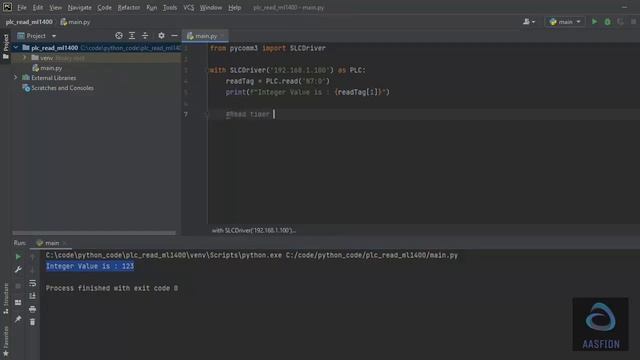Click the print statement code line
The width and height of the screenshot is (640, 360).
(308, 92)
